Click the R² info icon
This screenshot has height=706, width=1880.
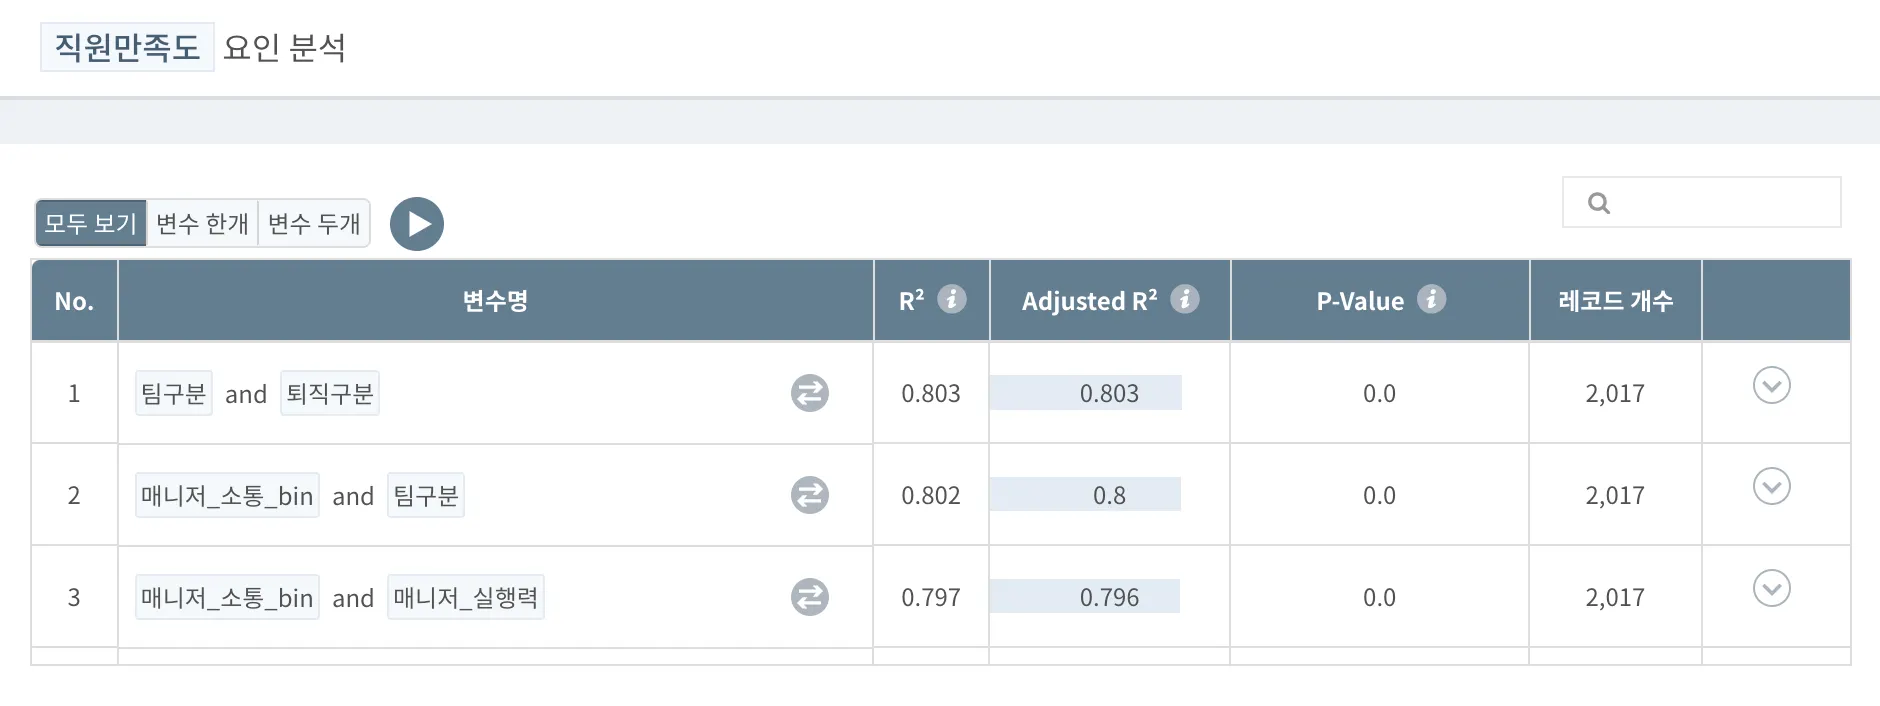click(952, 299)
